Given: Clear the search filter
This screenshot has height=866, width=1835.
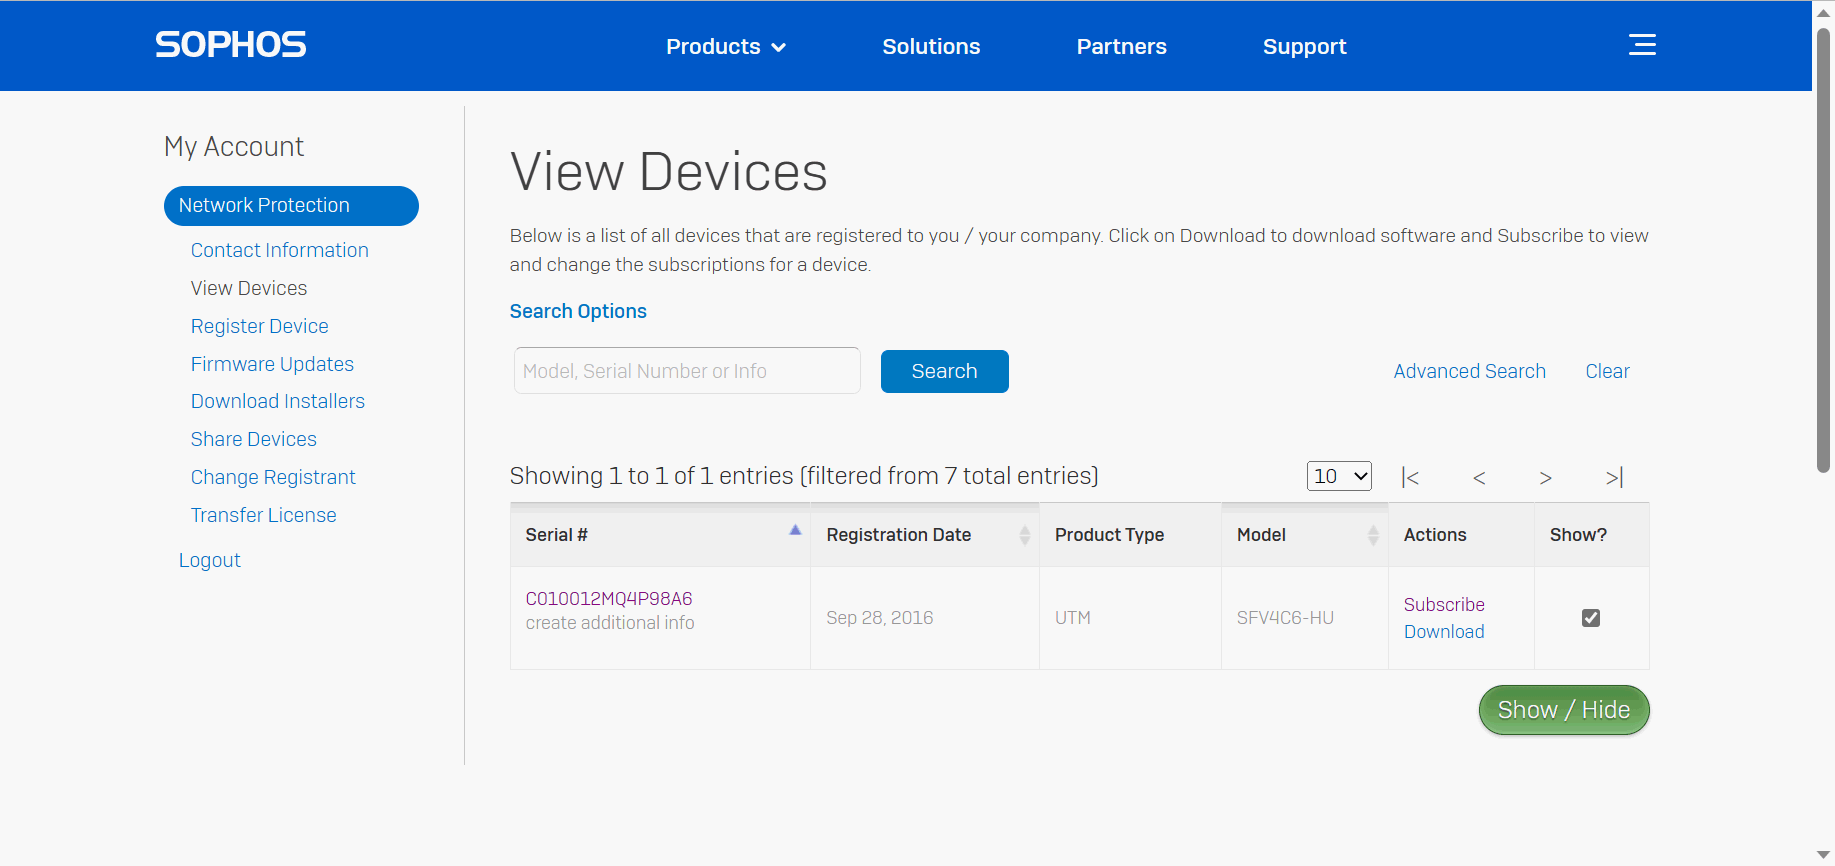Looking at the screenshot, I should (x=1607, y=371).
